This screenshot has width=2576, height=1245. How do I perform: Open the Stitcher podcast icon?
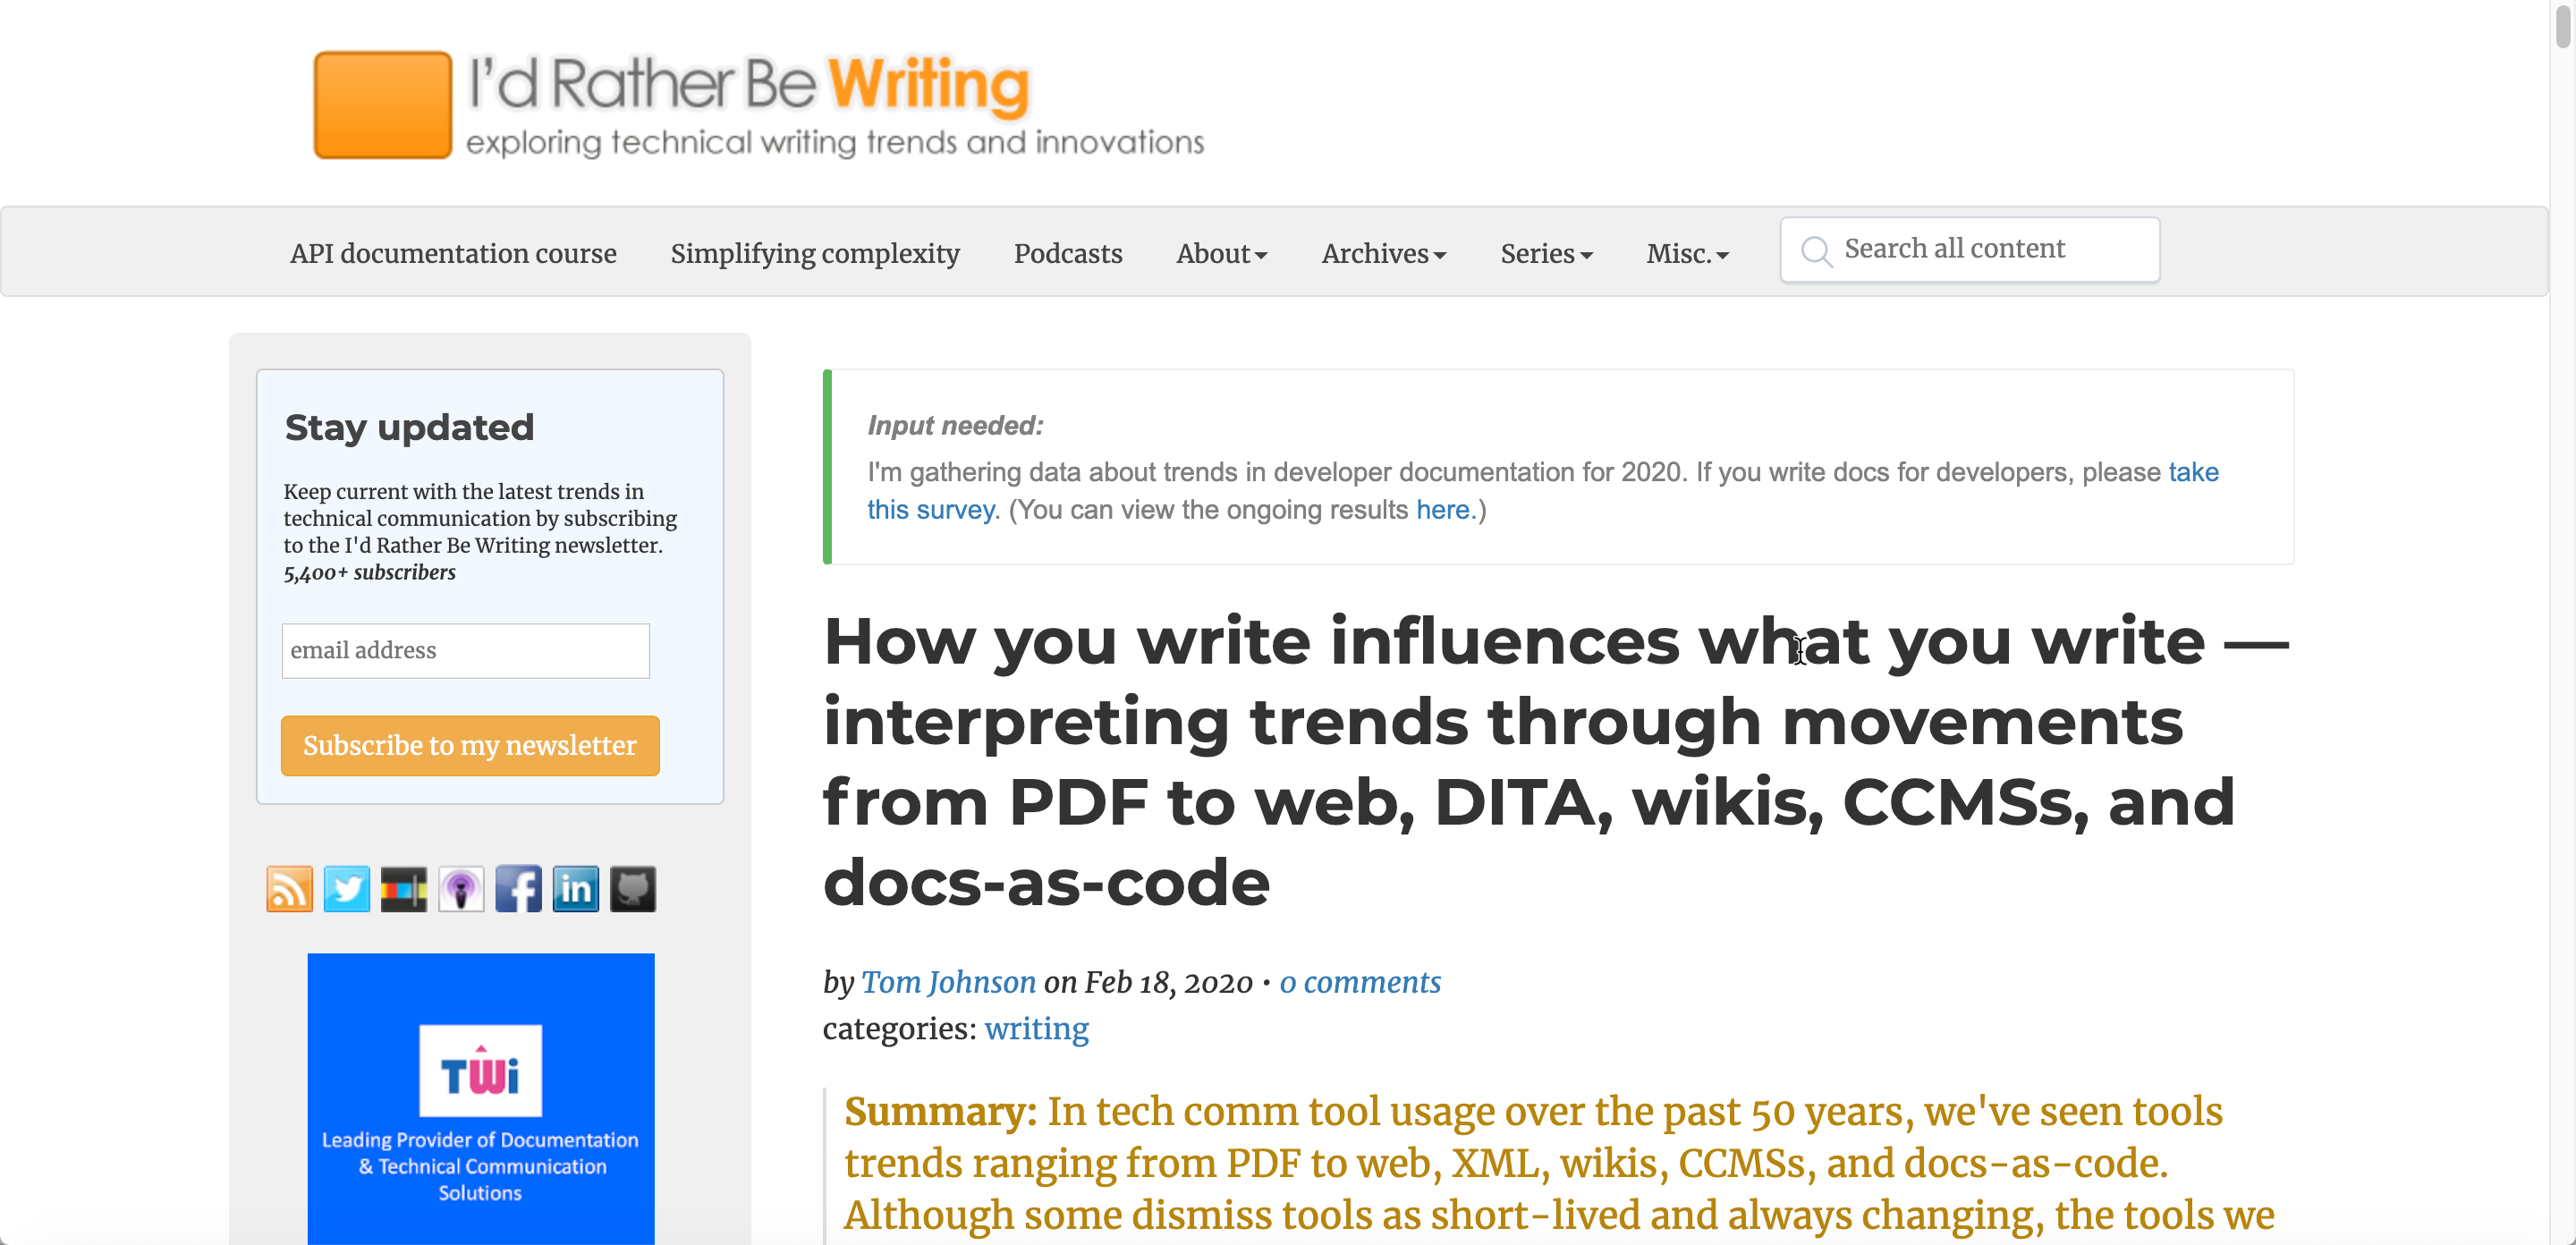click(403, 888)
